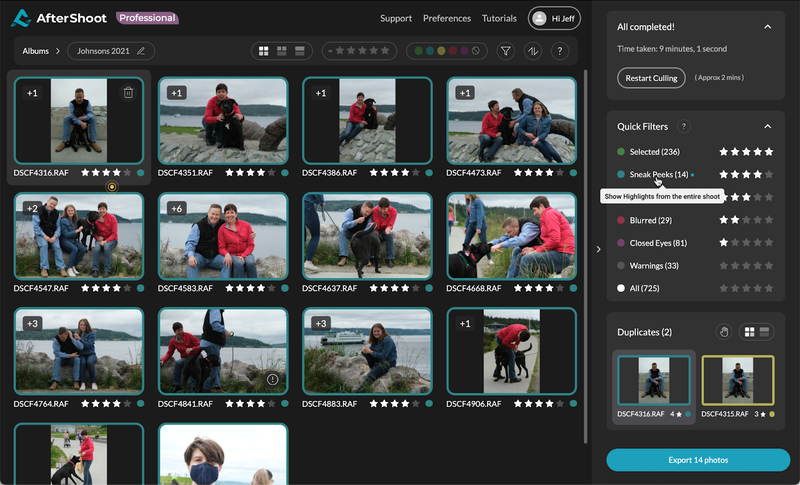Open the Preferences menu
The height and width of the screenshot is (485, 800).
447,18
